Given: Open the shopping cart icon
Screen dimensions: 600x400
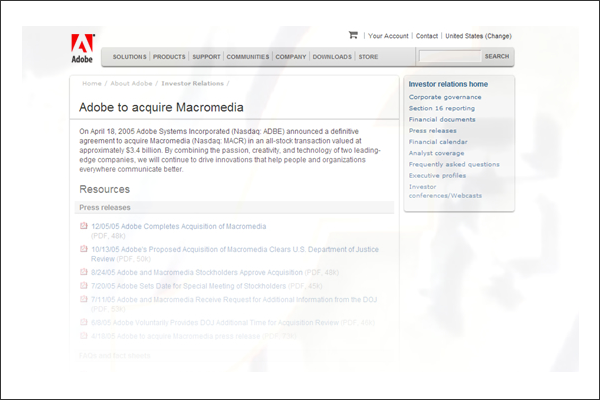Looking at the screenshot, I should tap(353, 35).
